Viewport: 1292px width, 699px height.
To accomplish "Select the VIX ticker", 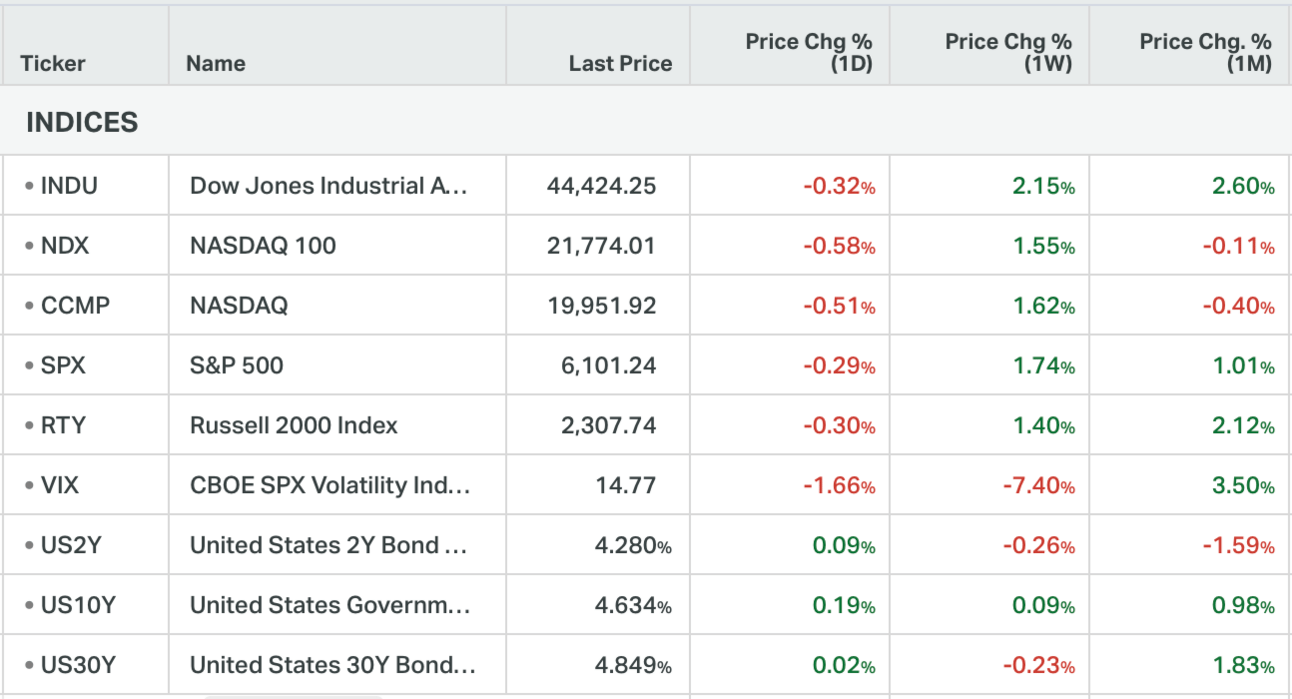I will [60, 486].
